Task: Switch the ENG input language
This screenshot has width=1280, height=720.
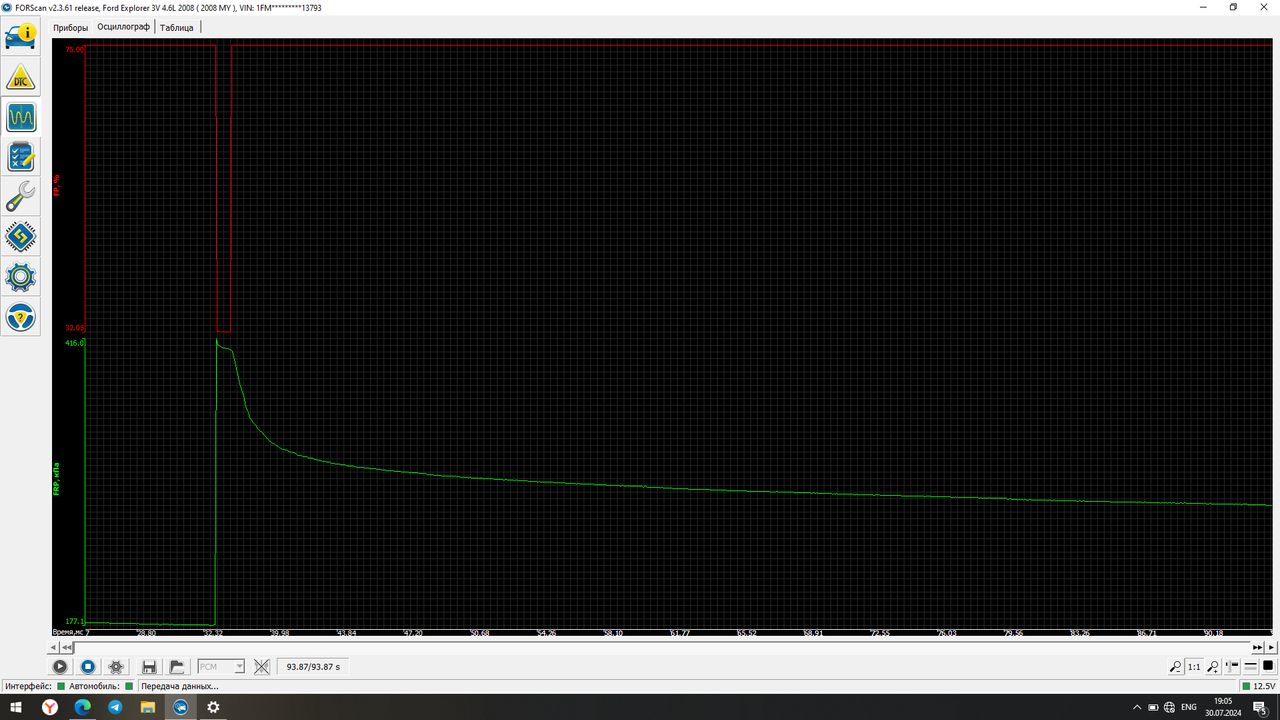Action: pos(1189,707)
